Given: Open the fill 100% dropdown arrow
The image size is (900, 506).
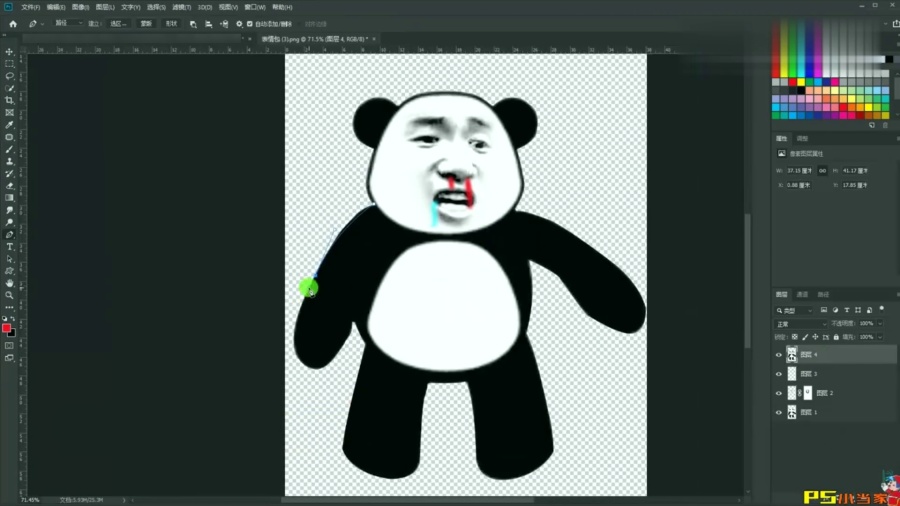Looking at the screenshot, I should (x=880, y=337).
